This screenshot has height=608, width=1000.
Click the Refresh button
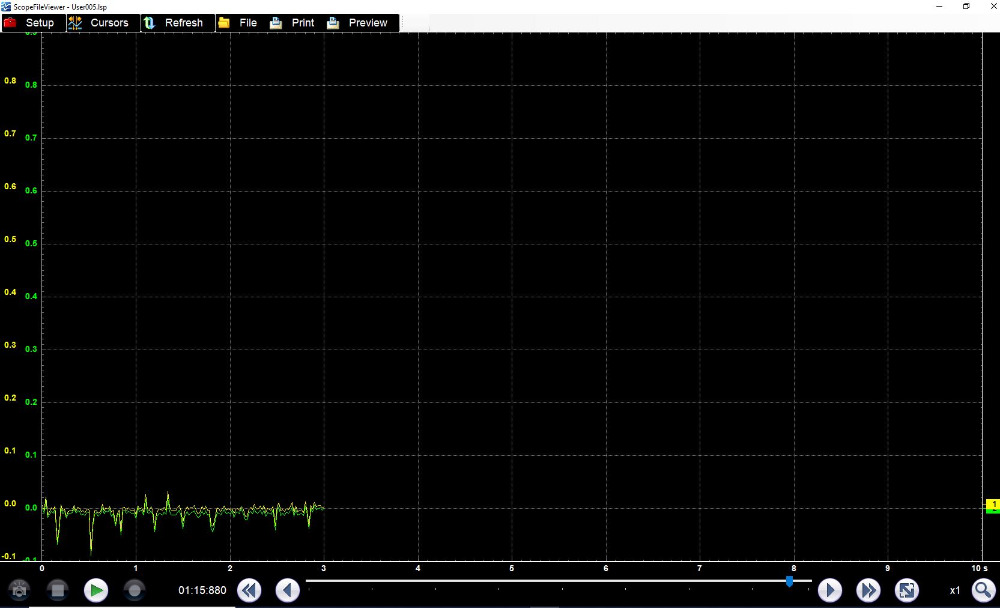tap(176, 23)
